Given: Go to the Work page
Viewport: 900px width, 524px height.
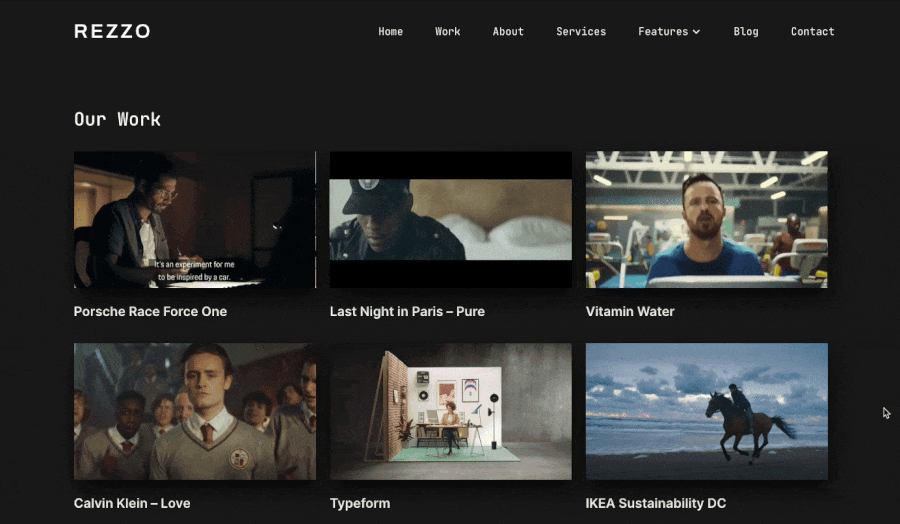Looking at the screenshot, I should click(448, 32).
